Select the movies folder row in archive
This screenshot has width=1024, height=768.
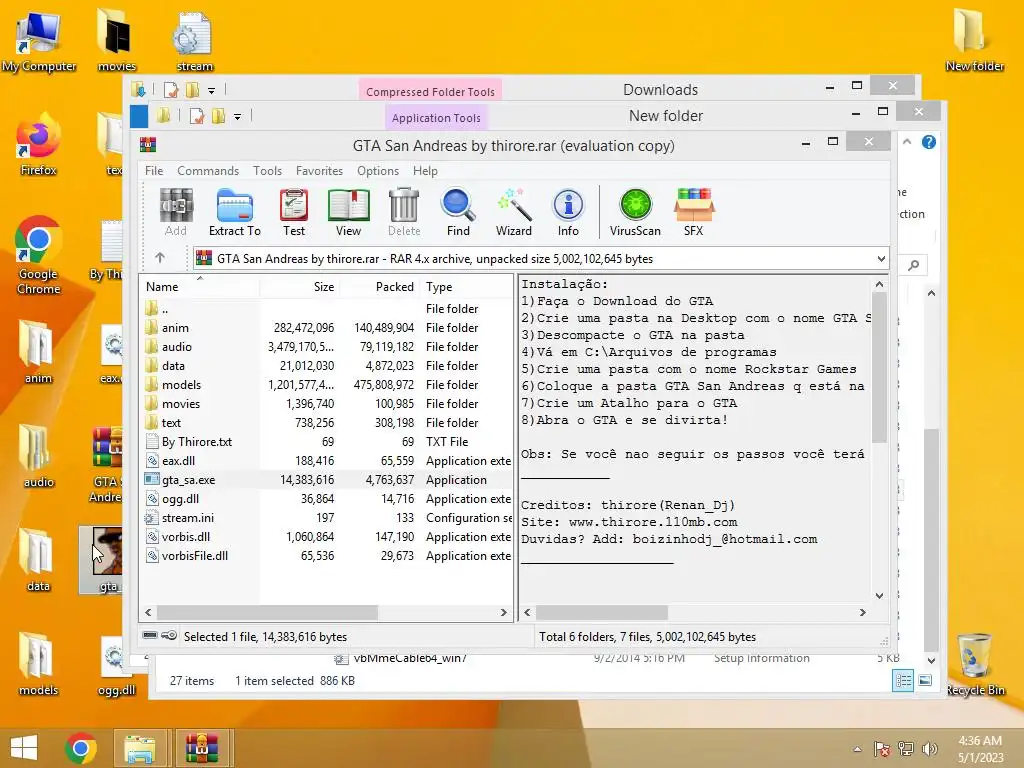coord(326,404)
